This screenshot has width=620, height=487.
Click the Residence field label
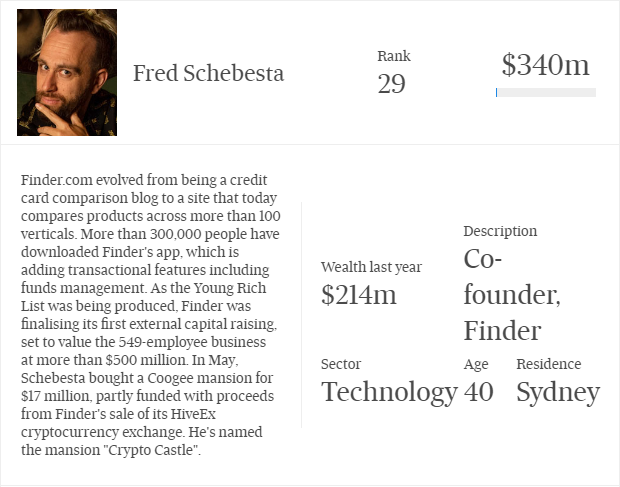pos(548,364)
